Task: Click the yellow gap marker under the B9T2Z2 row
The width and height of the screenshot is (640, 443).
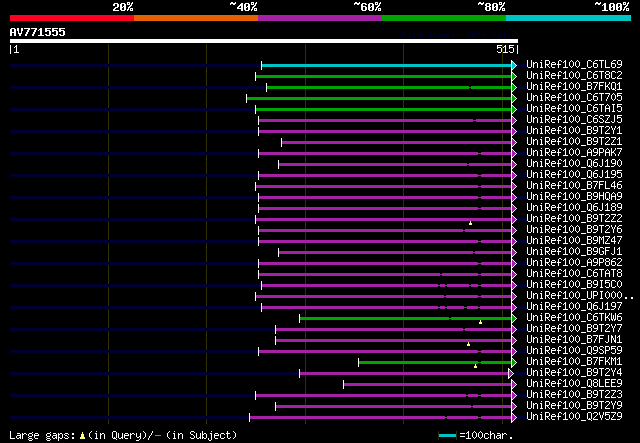Action: (x=471, y=223)
